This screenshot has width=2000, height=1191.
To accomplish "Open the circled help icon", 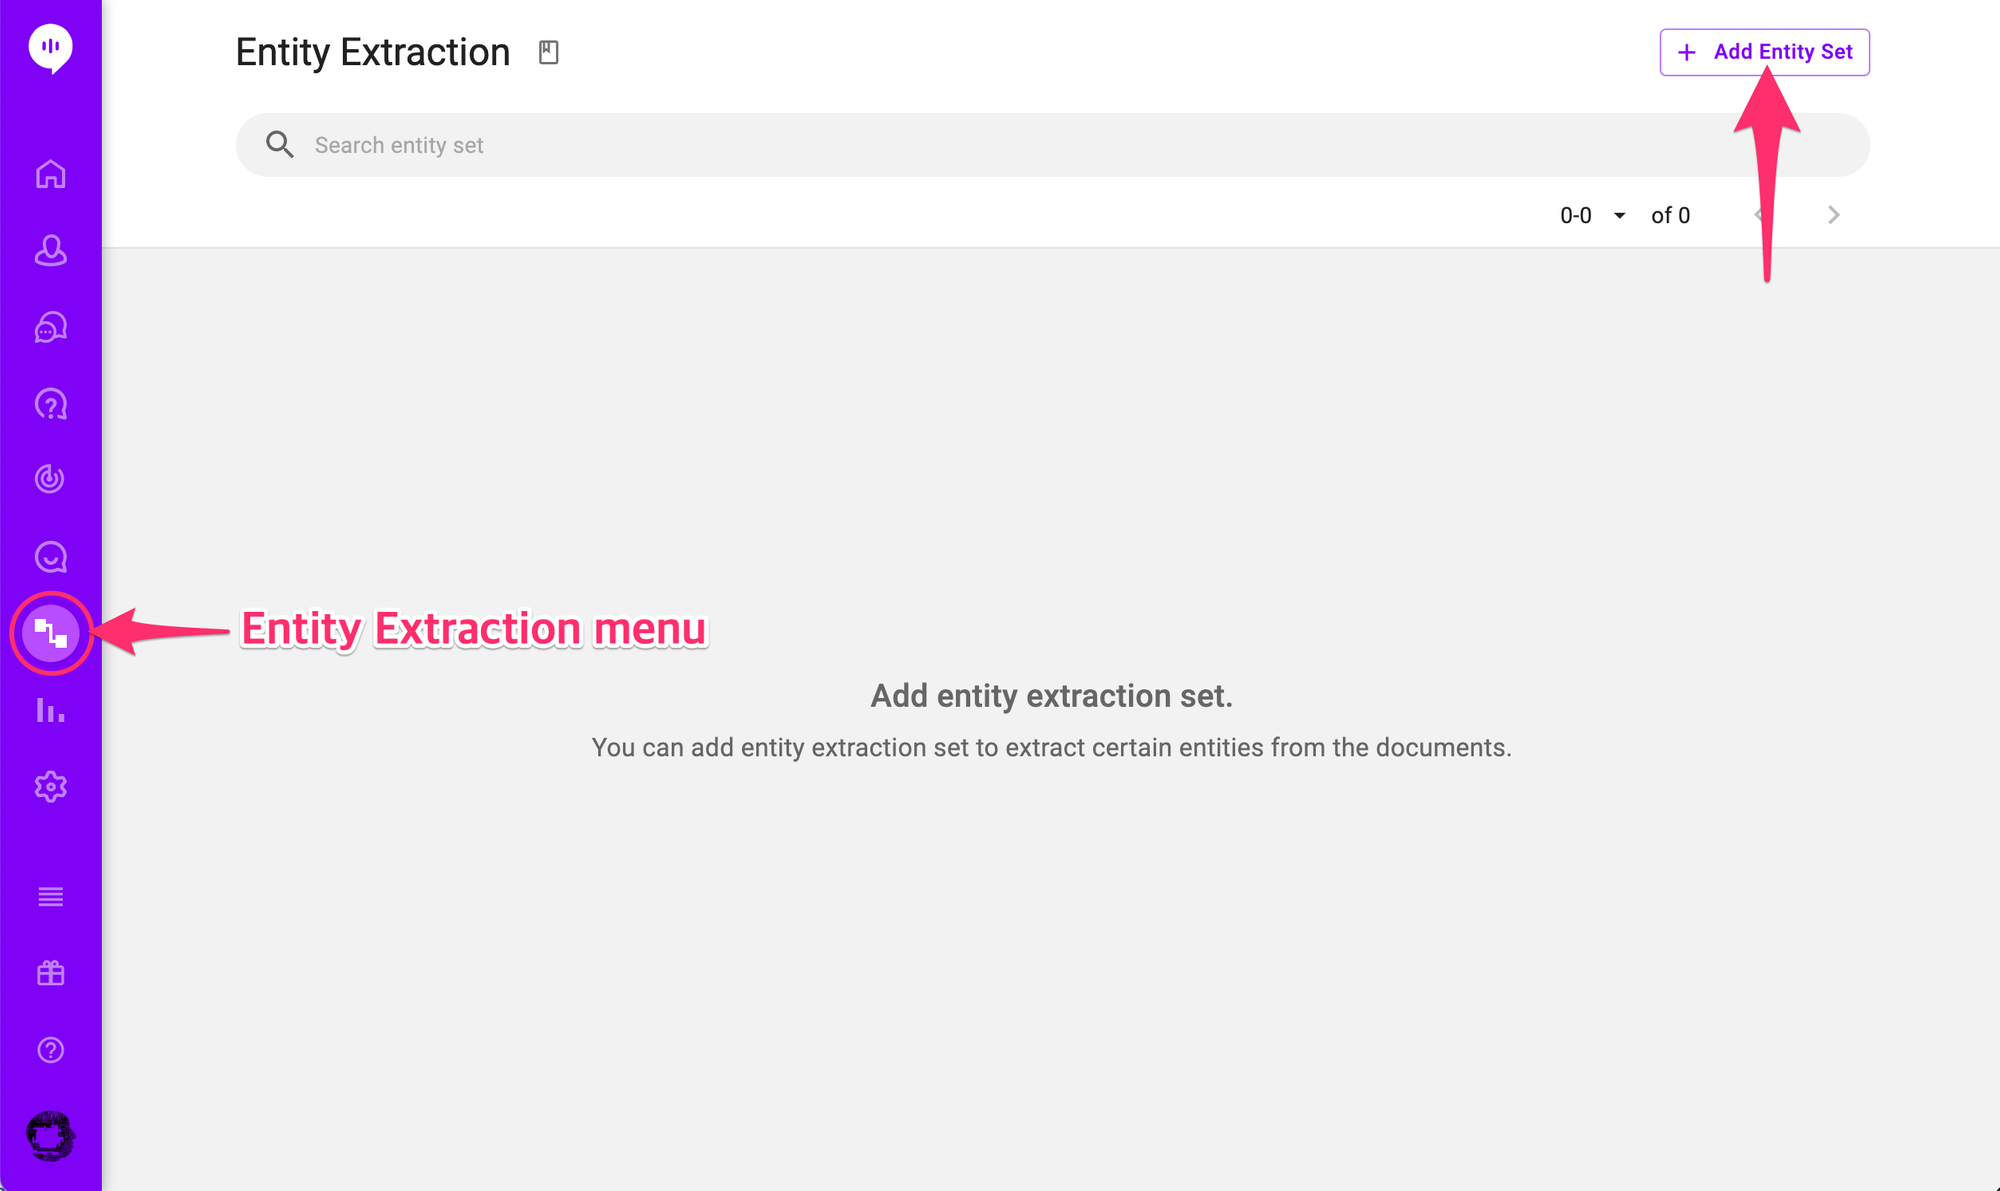I will tap(50, 1050).
